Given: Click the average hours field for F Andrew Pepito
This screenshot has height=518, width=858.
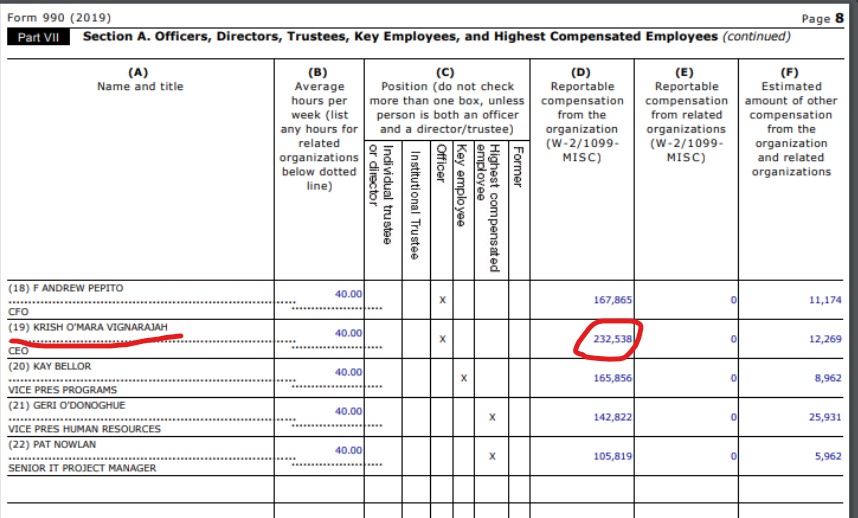Looking at the screenshot, I should [x=348, y=294].
